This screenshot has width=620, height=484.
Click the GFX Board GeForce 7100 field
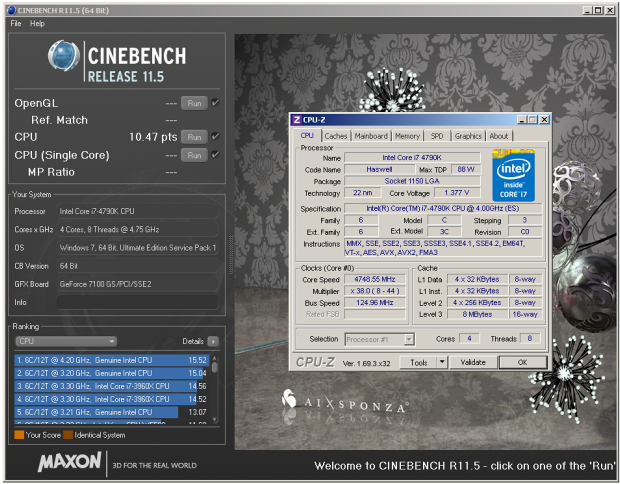(138, 284)
